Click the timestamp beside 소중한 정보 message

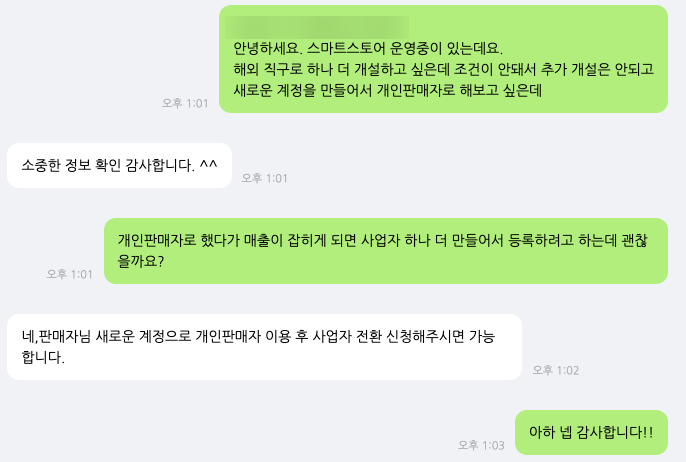click(264, 178)
